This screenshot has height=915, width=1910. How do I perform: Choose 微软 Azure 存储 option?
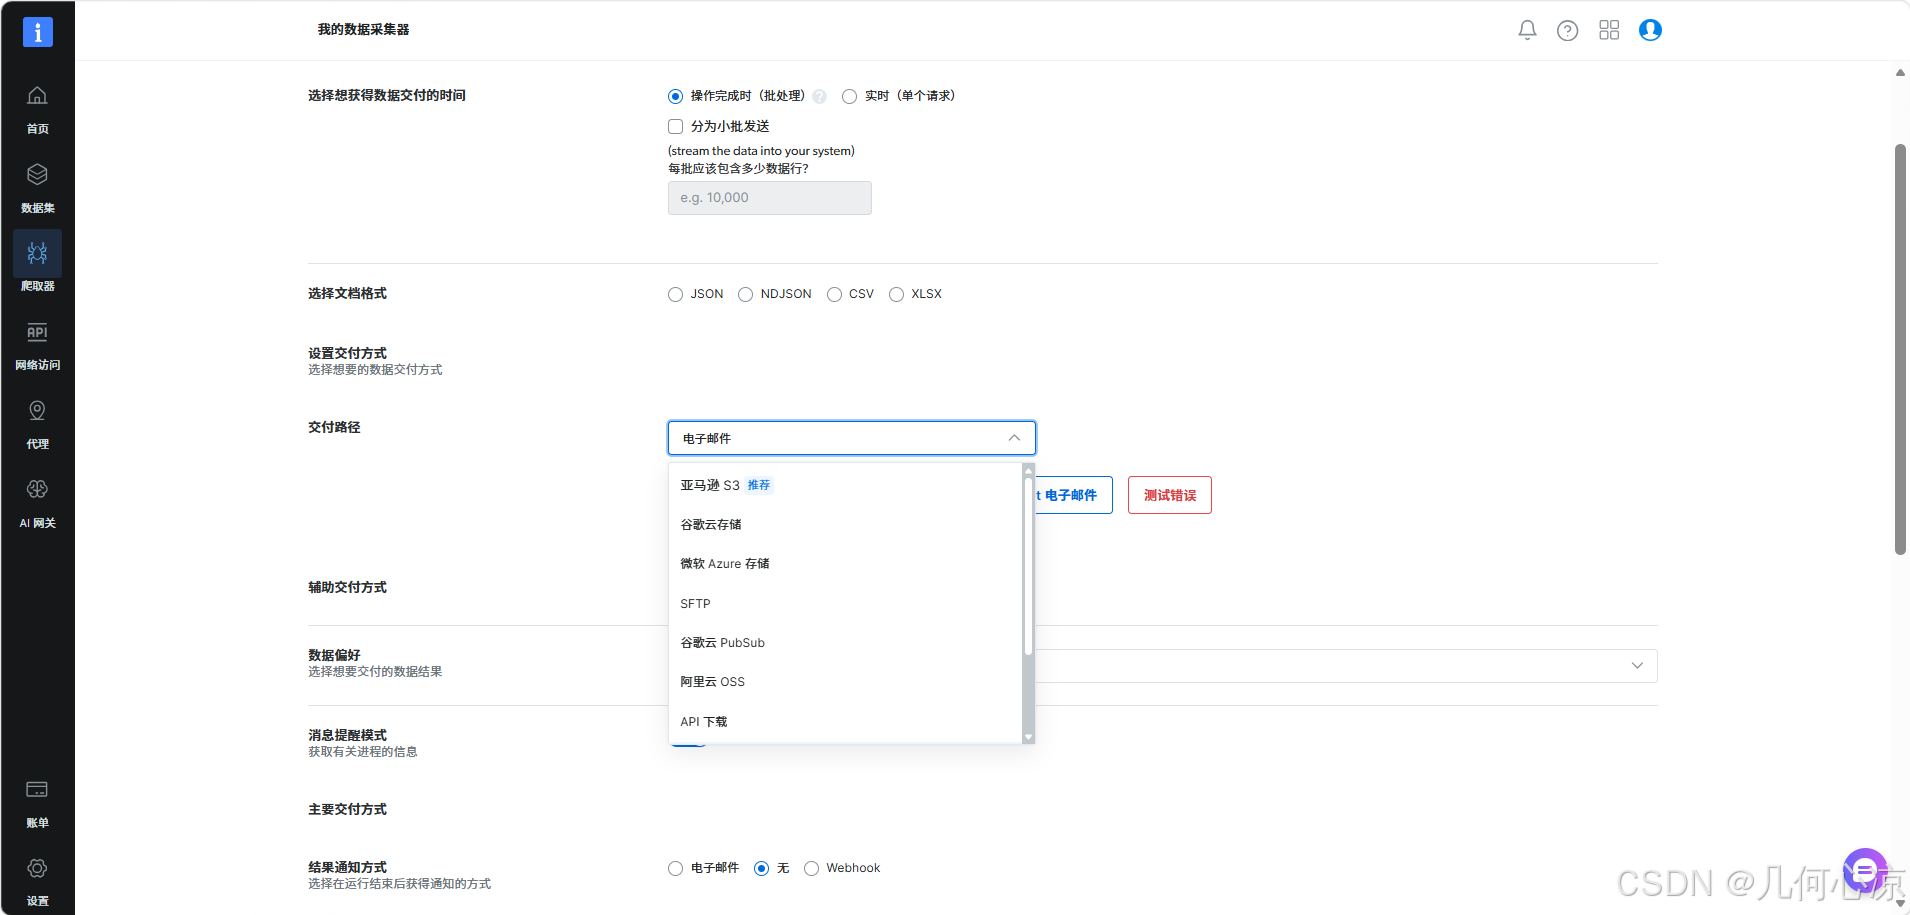coord(845,564)
